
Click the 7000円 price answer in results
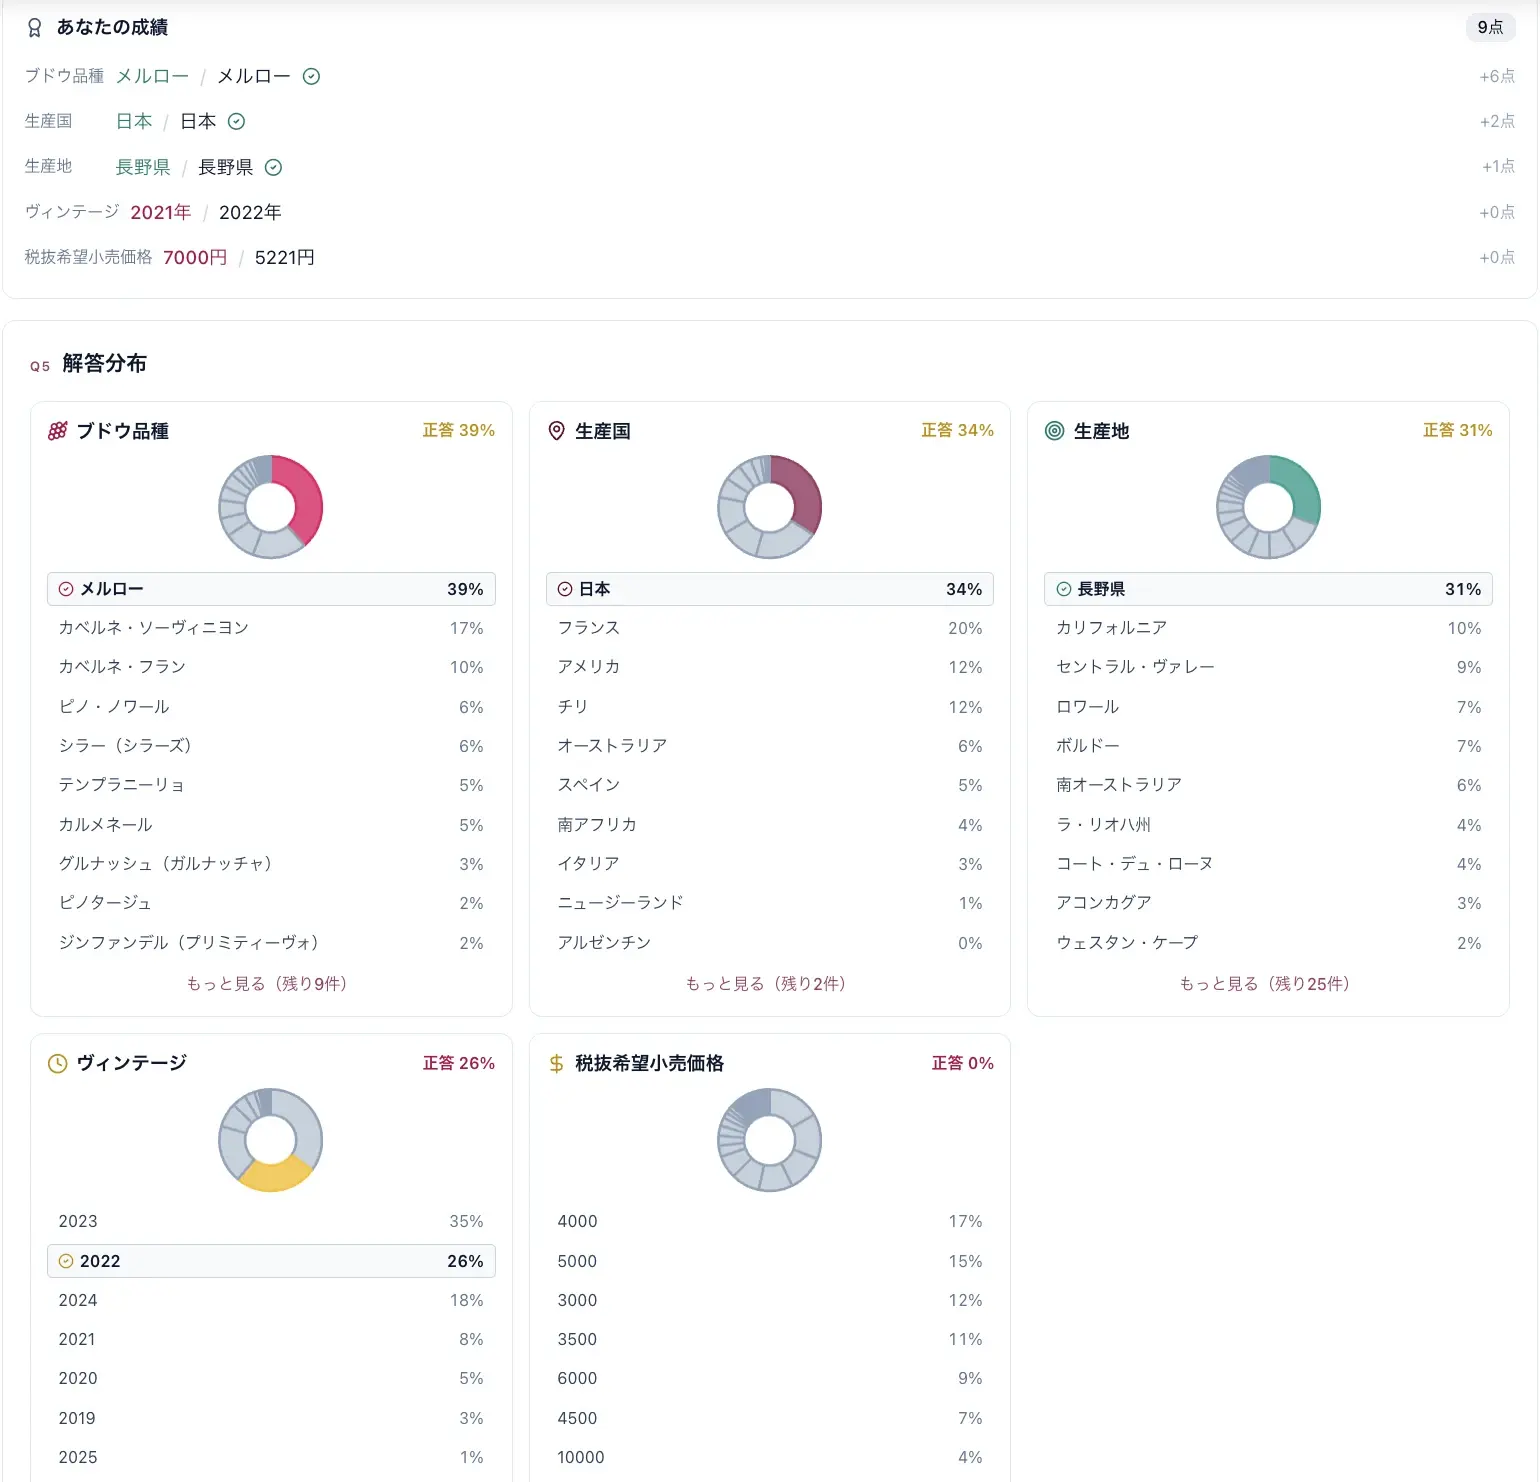pyautogui.click(x=195, y=257)
